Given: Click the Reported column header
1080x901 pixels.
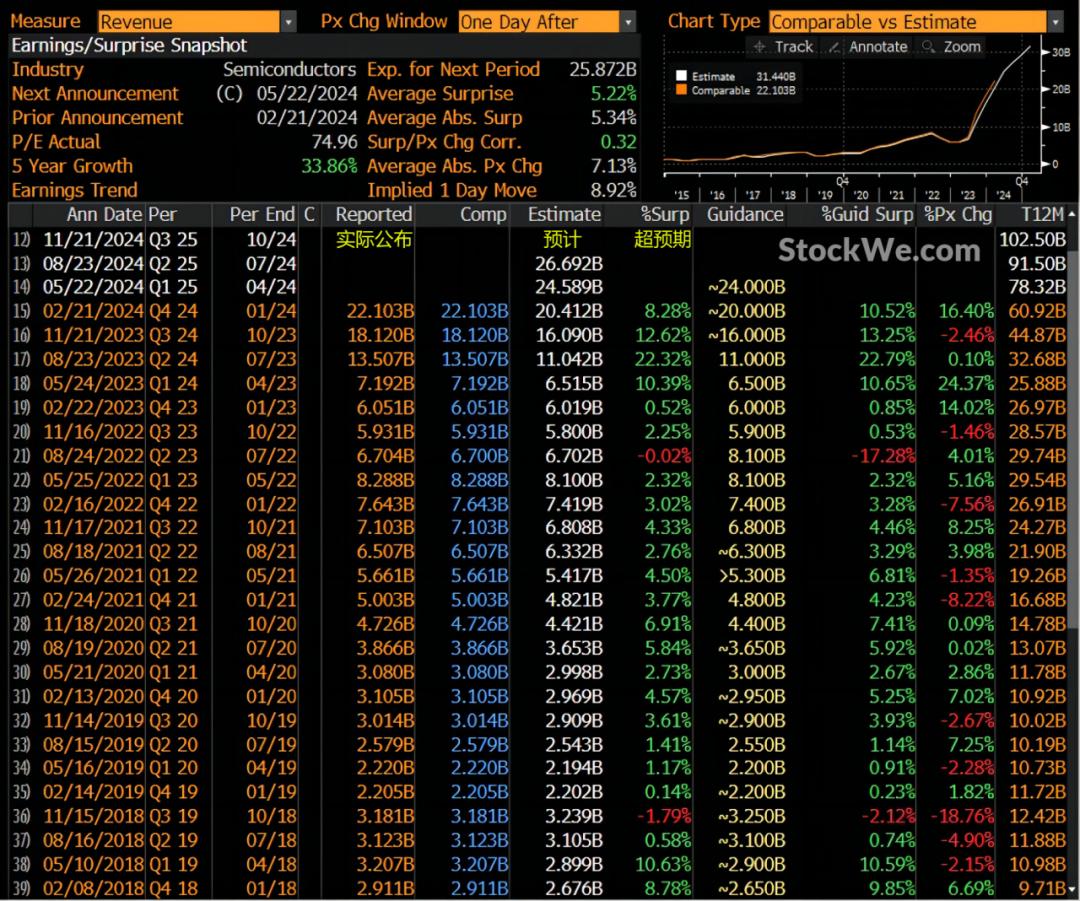Looking at the screenshot, I should (373, 215).
